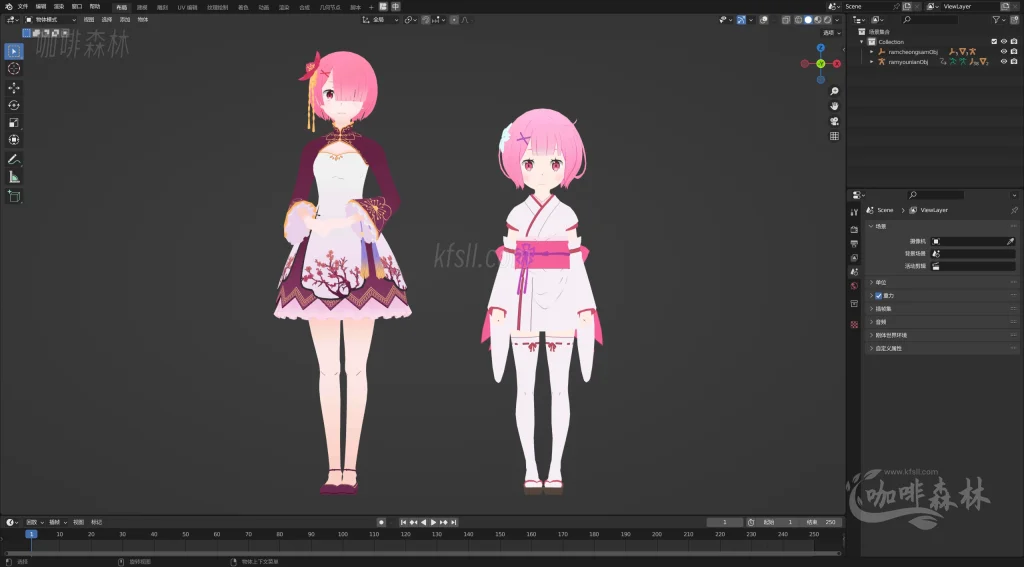Image resolution: width=1024 pixels, height=567 pixels.
Task: Open the Render menu
Action: (59, 7)
